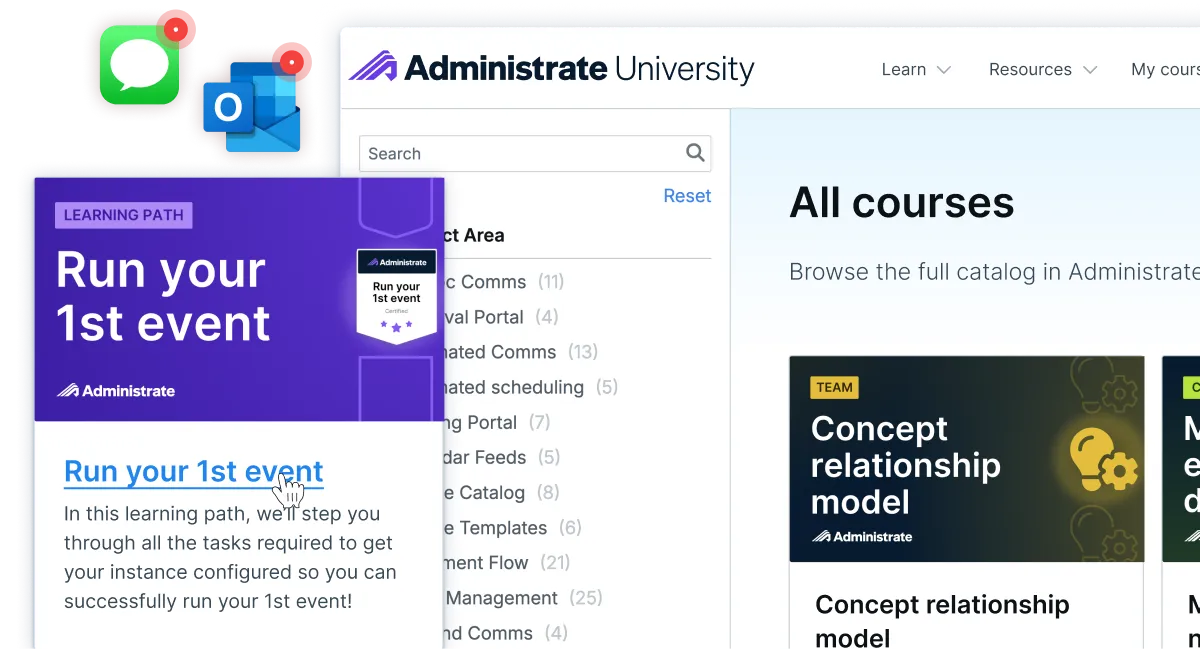This screenshot has height=649, width=1200.
Task: Click the Administrate University logo
Action: click(551, 68)
